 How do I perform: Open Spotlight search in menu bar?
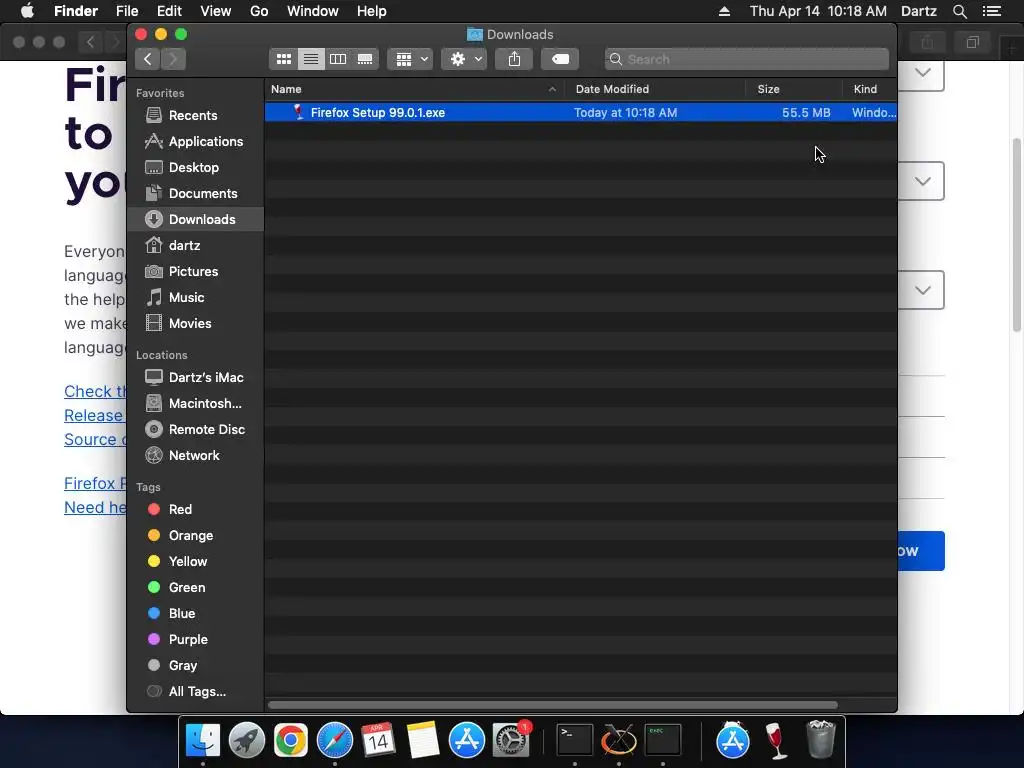click(959, 11)
